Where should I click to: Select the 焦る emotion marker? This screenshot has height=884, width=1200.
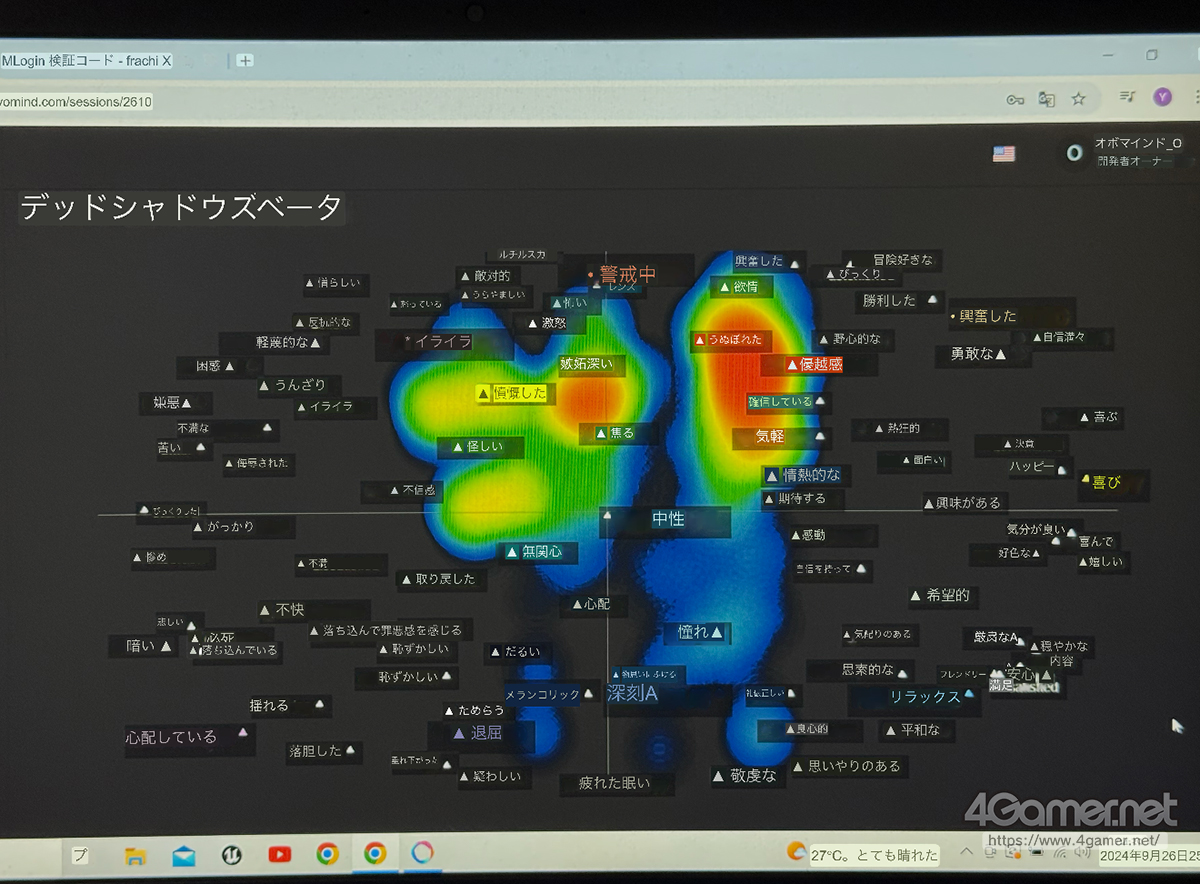pos(615,433)
